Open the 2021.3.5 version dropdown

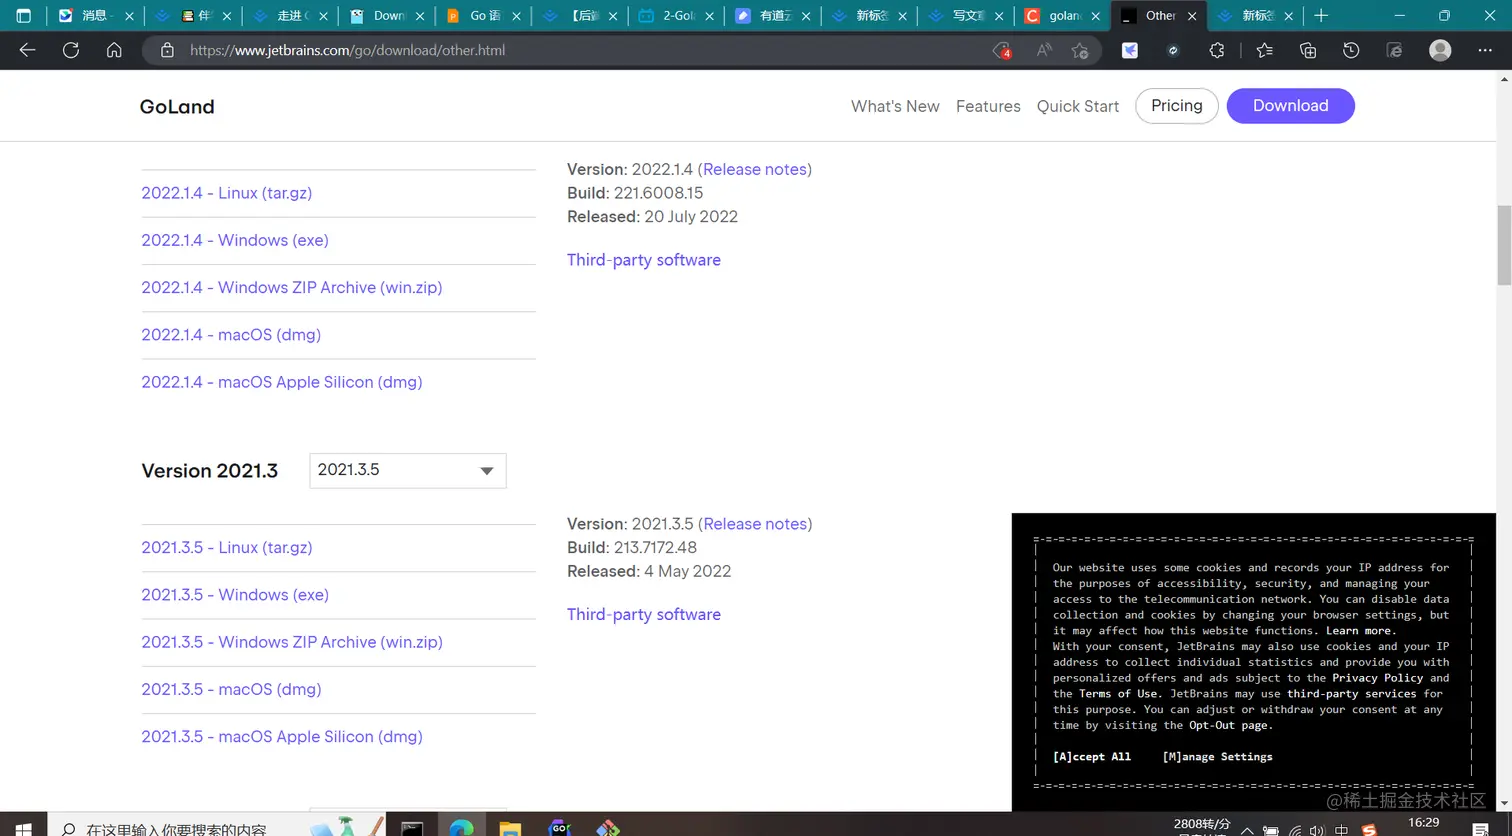coord(408,471)
